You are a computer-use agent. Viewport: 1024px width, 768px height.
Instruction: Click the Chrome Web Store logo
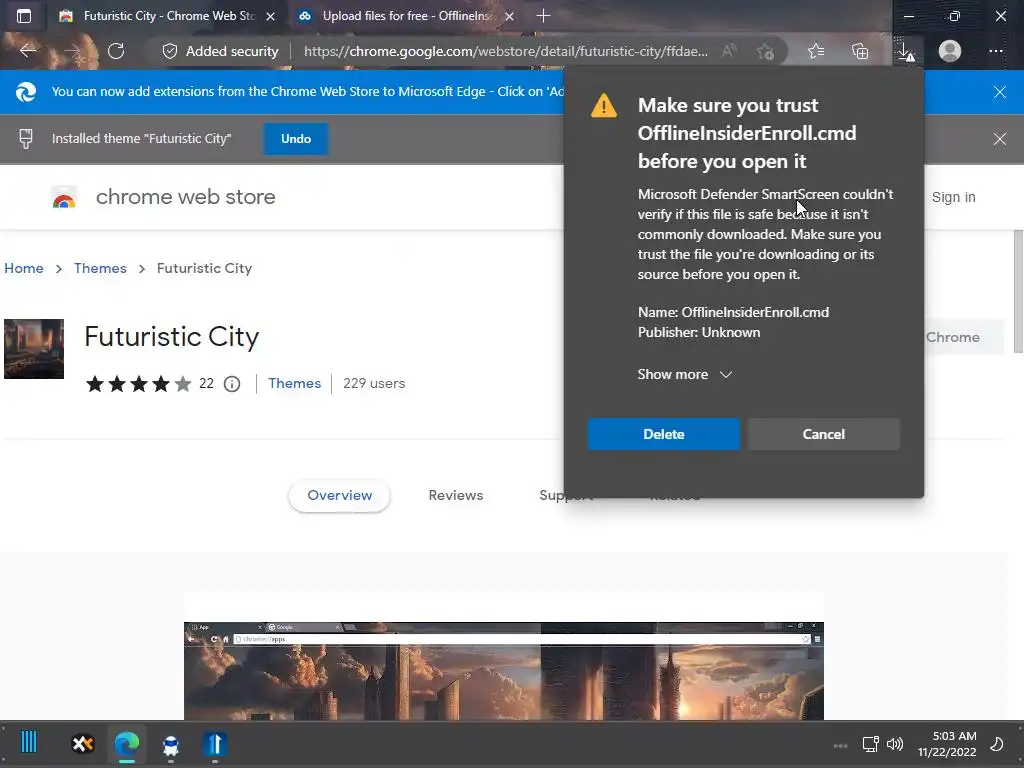[x=64, y=197]
